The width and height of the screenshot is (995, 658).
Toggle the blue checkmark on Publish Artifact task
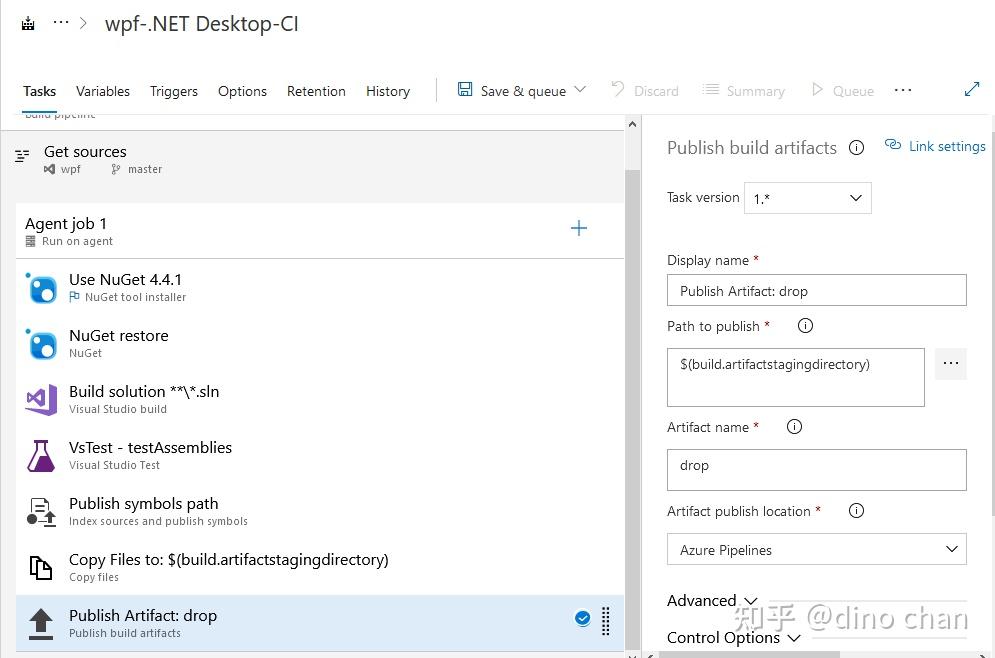click(583, 618)
